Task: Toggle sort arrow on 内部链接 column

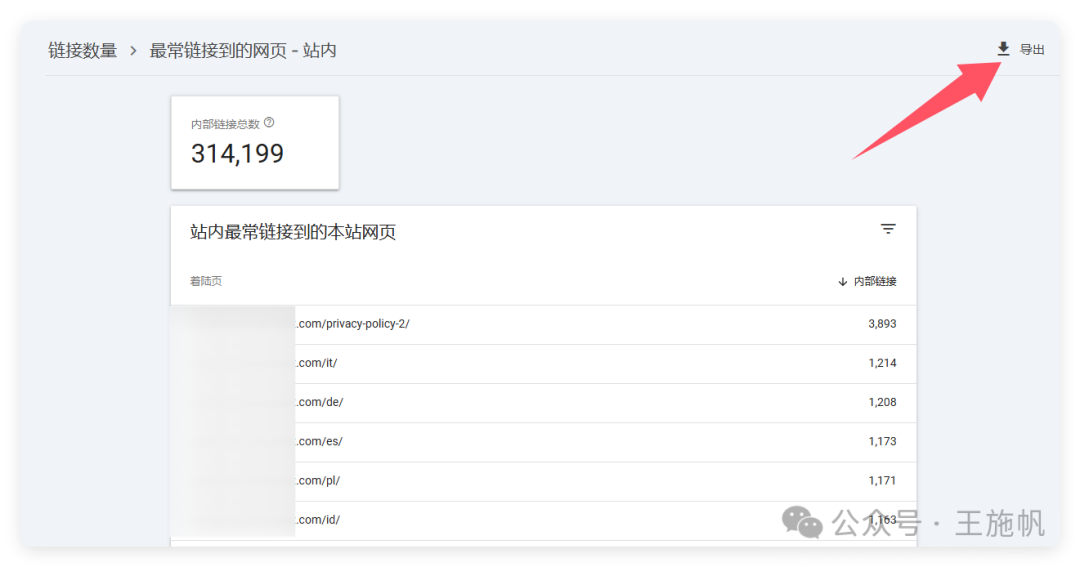Action: tap(842, 282)
